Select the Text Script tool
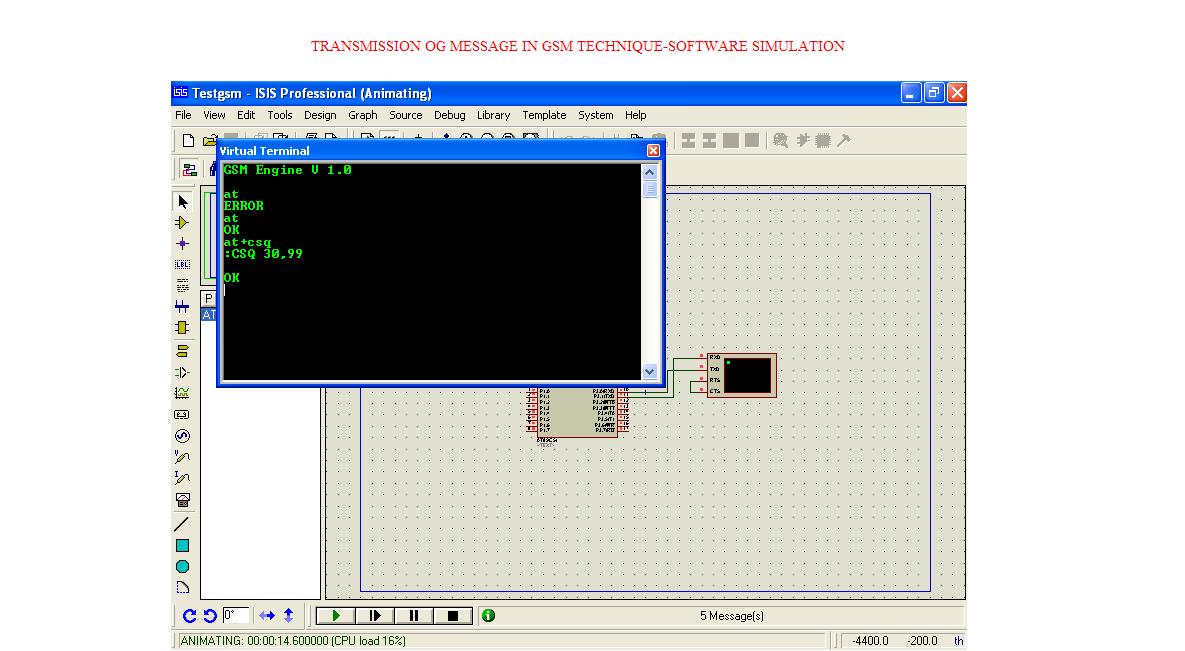The image size is (1185, 651). (182, 285)
